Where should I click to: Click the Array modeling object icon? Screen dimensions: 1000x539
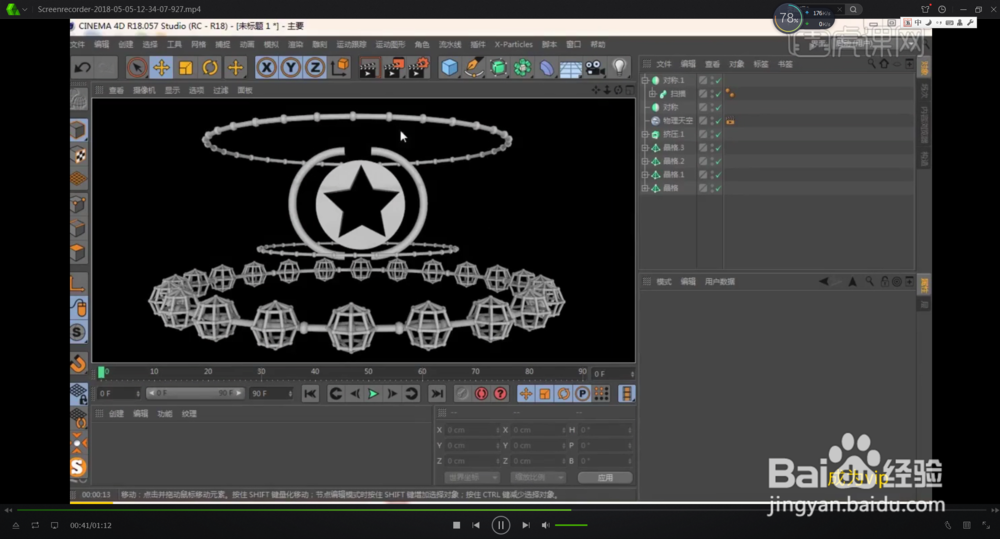coord(522,68)
